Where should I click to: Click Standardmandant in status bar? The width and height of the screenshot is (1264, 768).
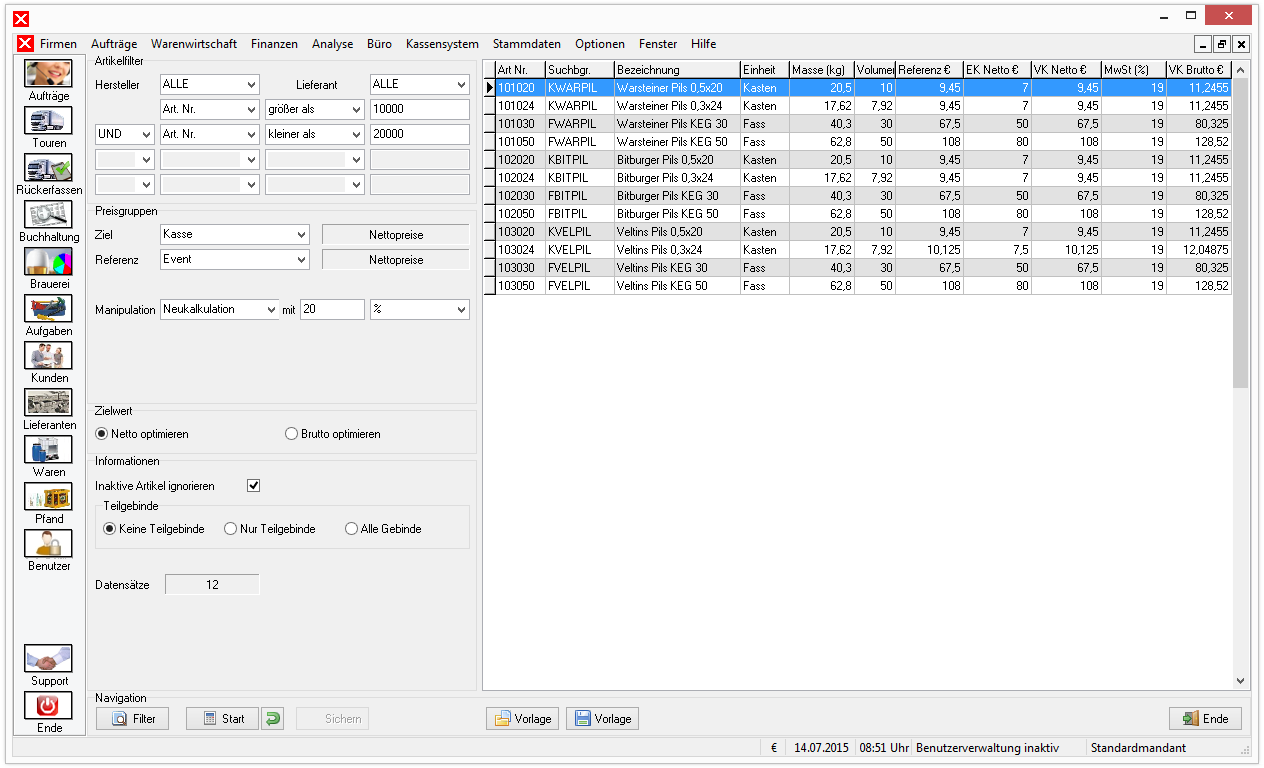tap(1138, 748)
